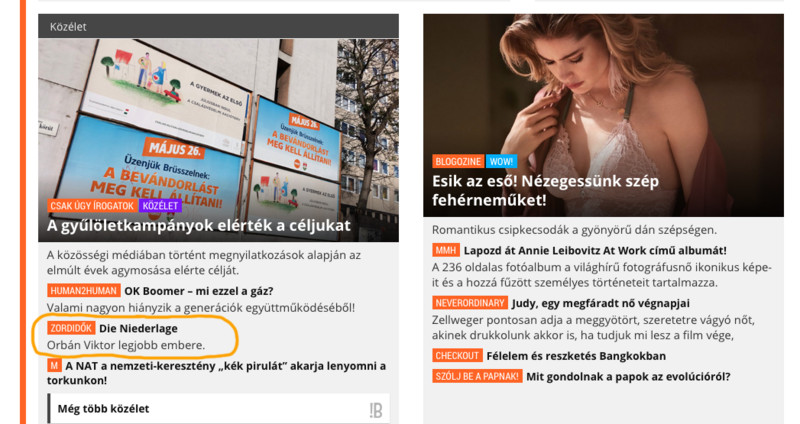Open article about A NAT nemzeti-keresztény kék pirulát
Screen dimensions: 800x424
(x=216, y=373)
